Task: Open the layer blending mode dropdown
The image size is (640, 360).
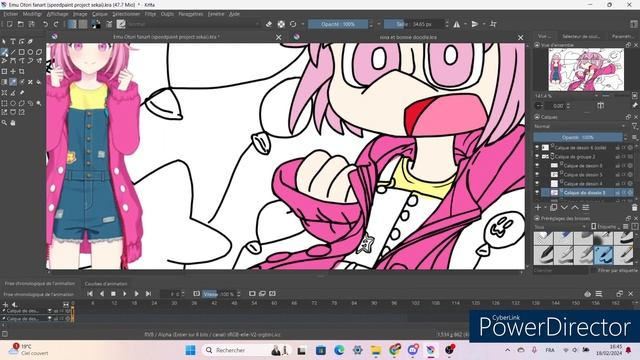Action: (580, 127)
